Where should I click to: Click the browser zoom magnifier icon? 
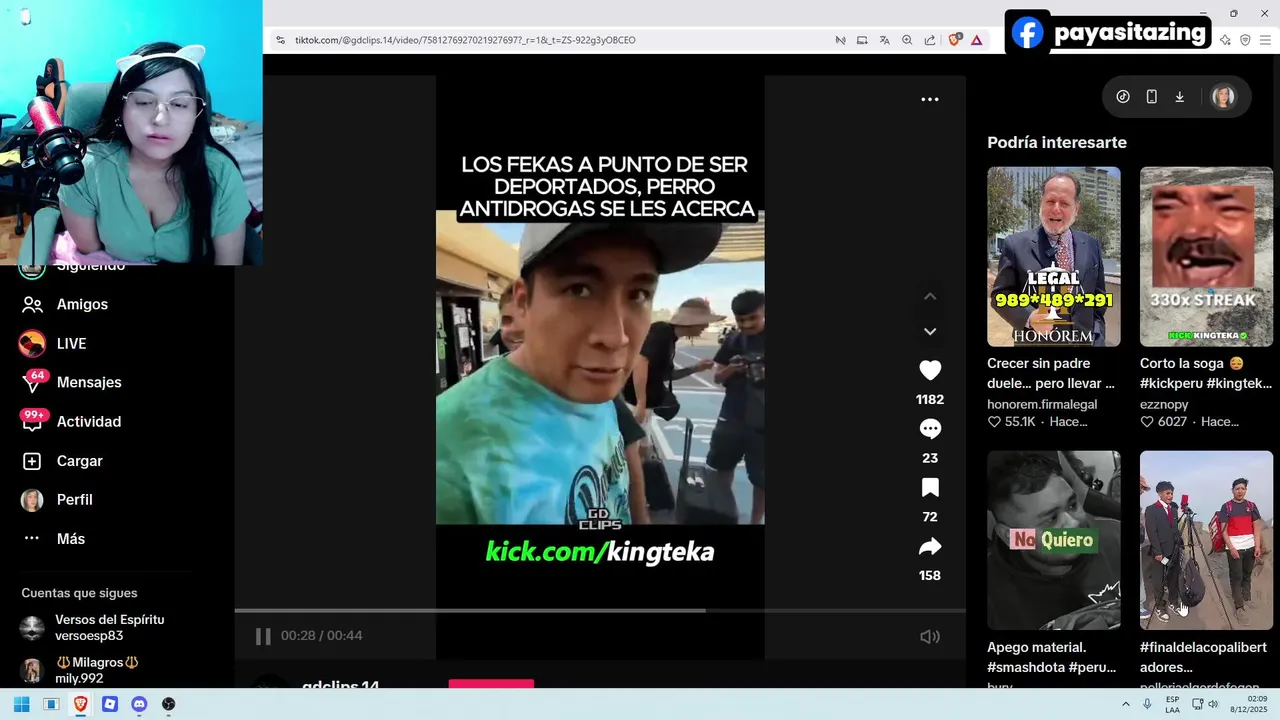907,40
